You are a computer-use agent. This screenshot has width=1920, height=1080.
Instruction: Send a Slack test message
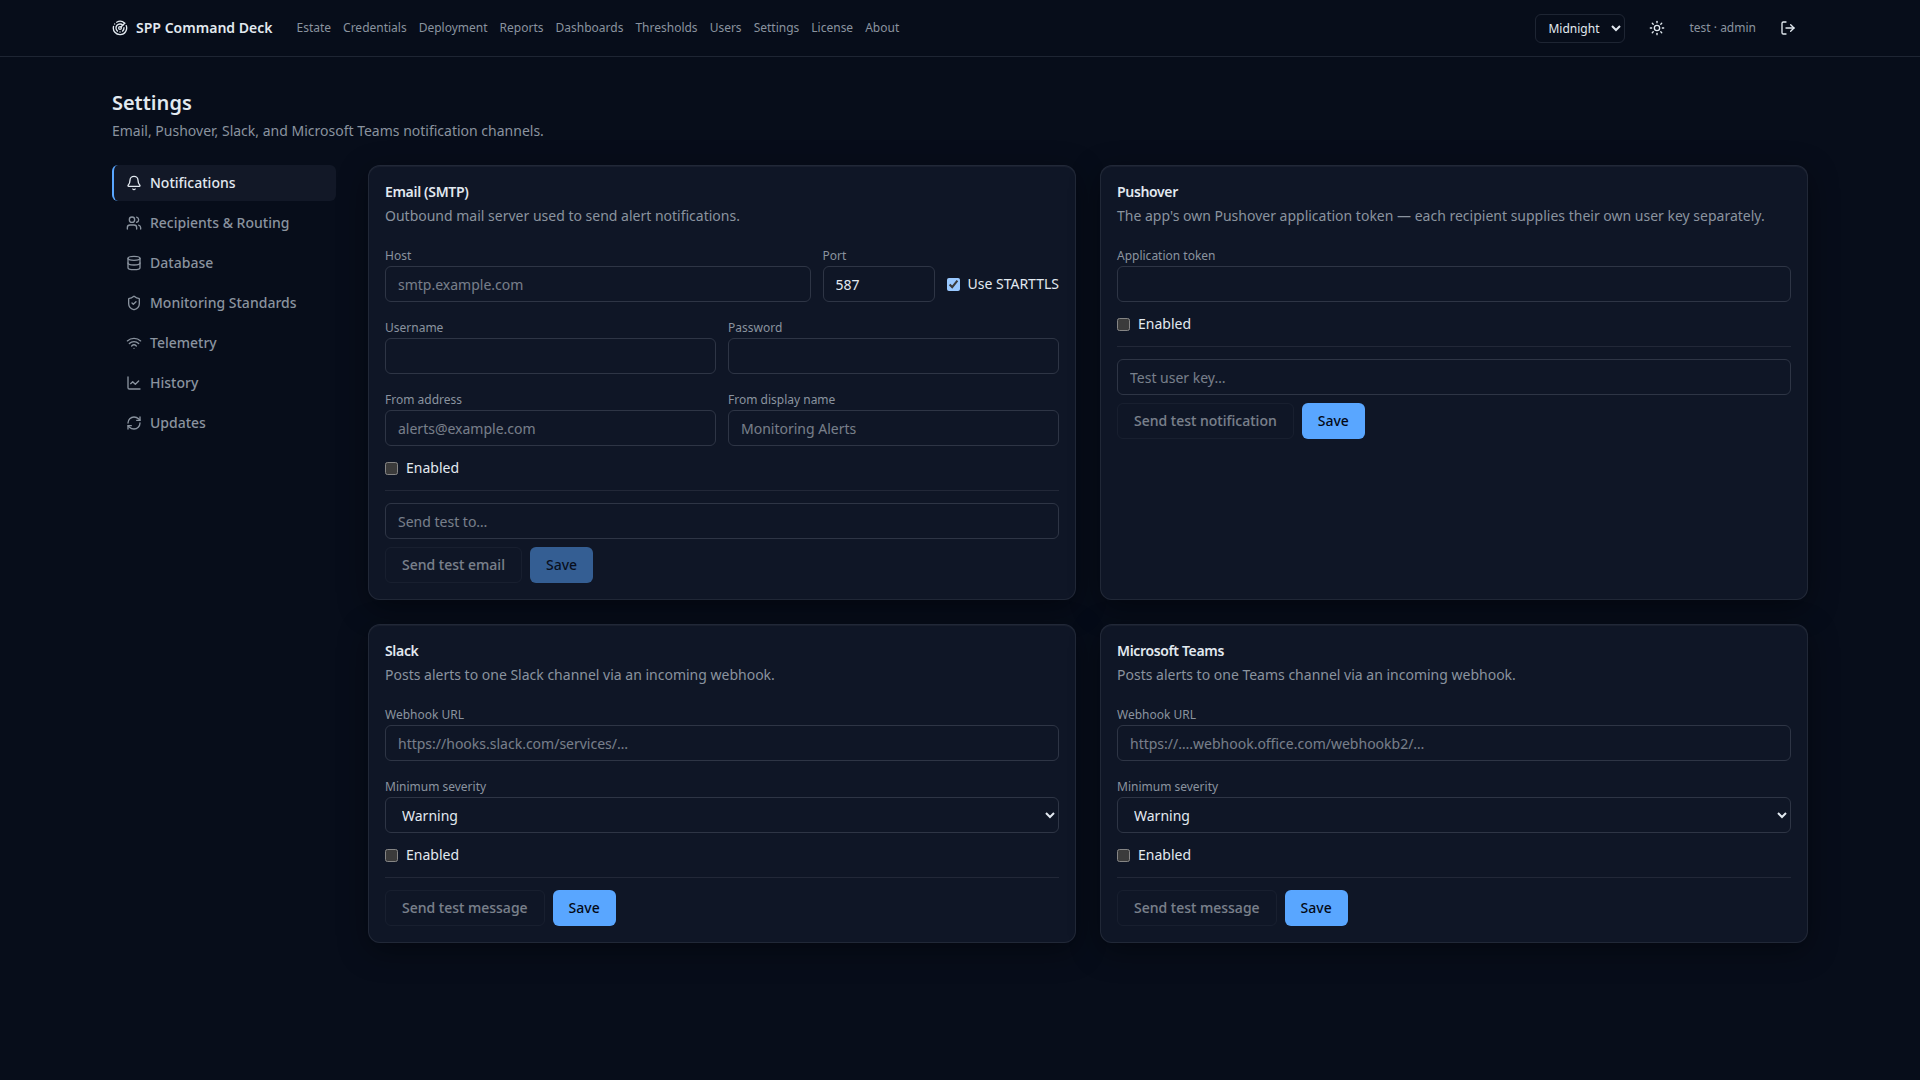(x=464, y=908)
